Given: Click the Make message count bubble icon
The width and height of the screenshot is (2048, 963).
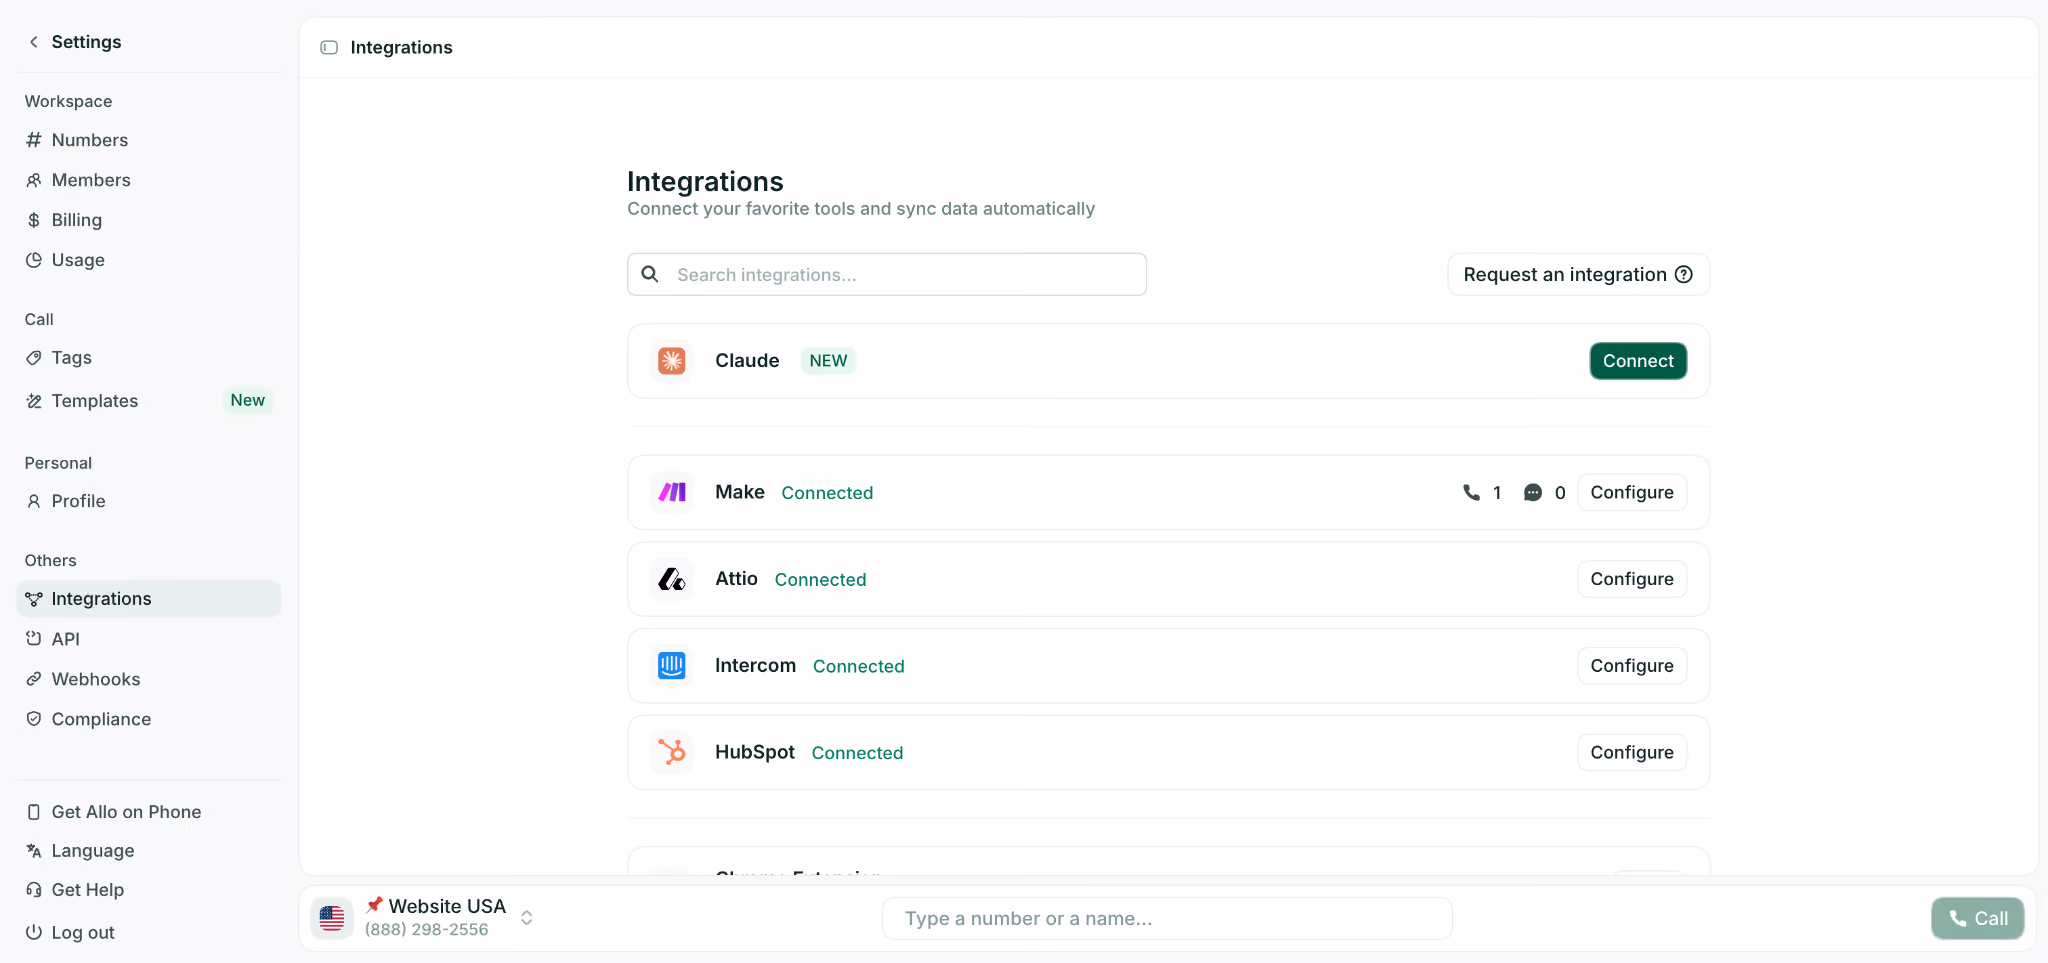Looking at the screenshot, I should tap(1533, 492).
